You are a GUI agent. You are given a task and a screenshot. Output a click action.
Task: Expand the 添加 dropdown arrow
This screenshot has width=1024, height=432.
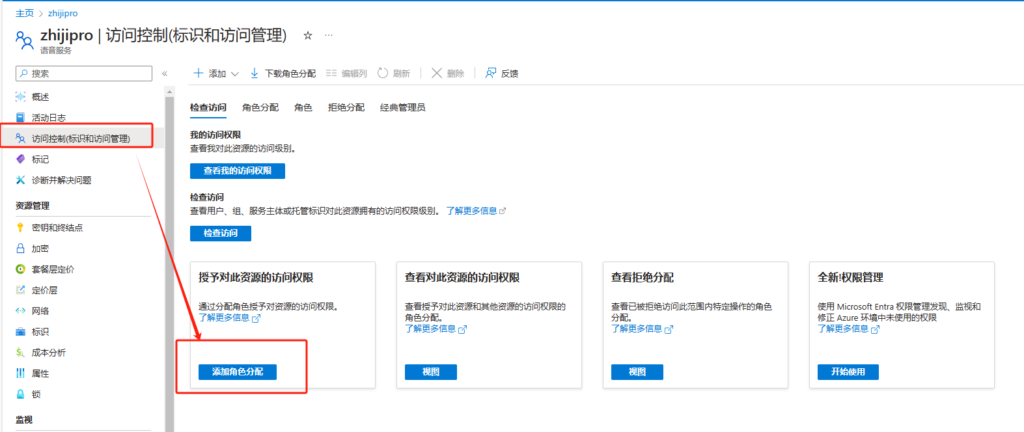pos(235,74)
